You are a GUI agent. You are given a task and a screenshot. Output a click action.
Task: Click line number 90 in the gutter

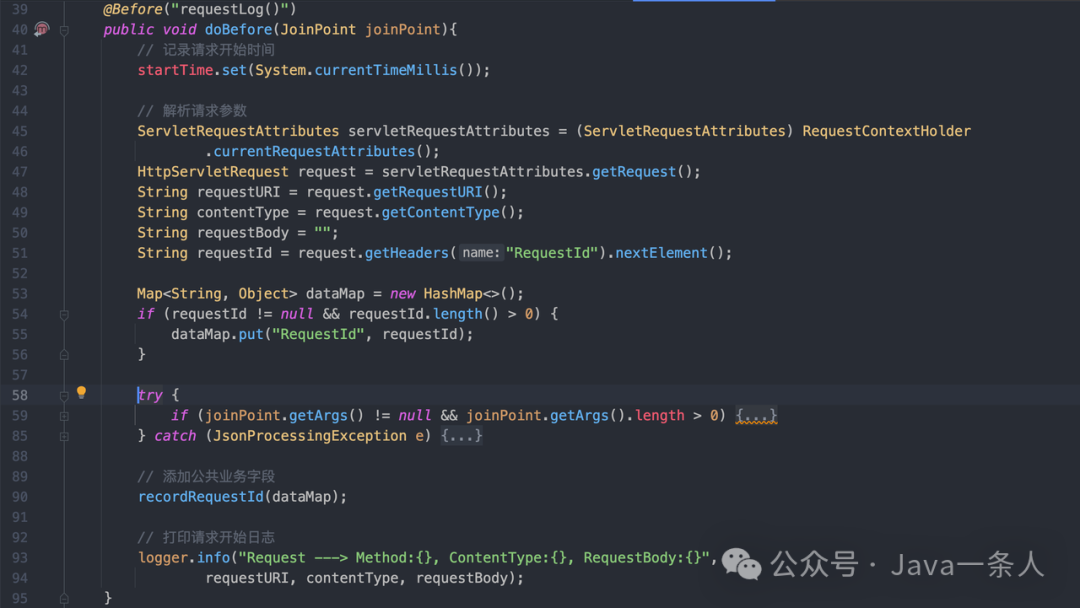click(20, 496)
